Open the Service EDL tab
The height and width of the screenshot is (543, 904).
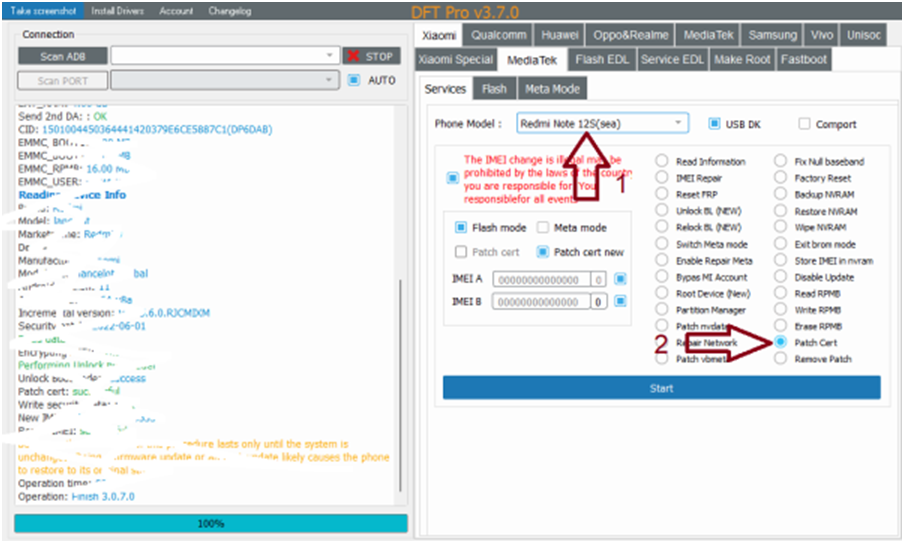672,59
